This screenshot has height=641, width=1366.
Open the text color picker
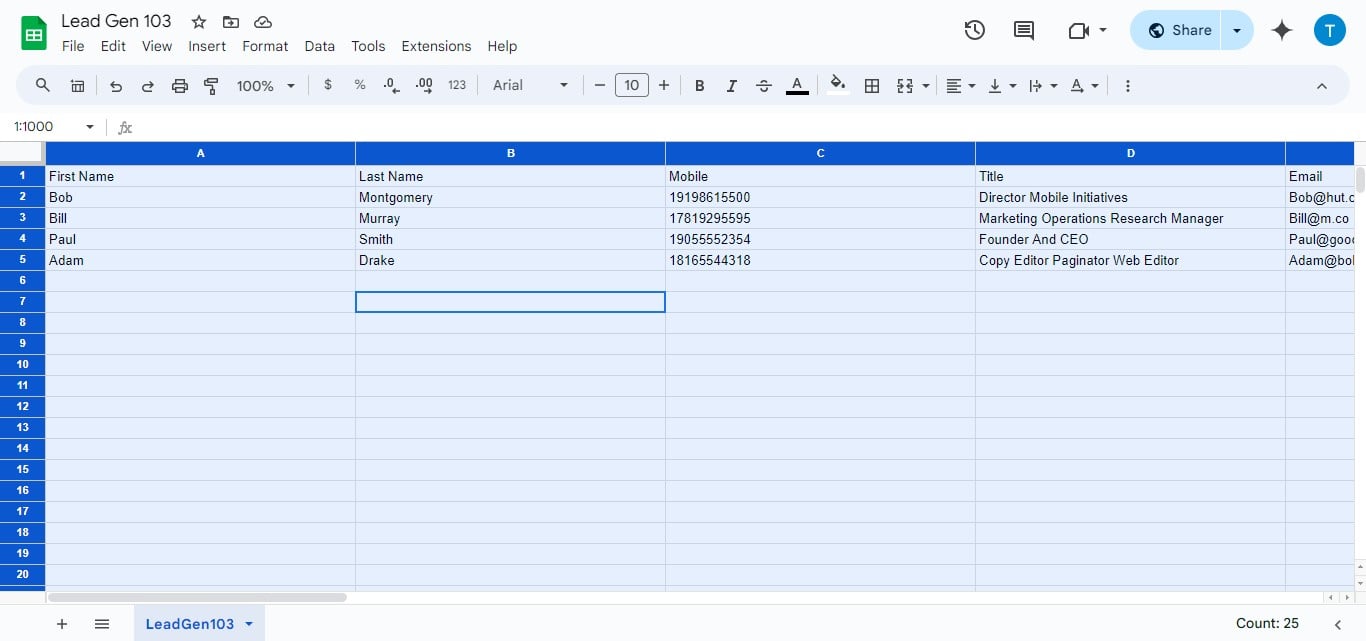[x=797, y=85]
